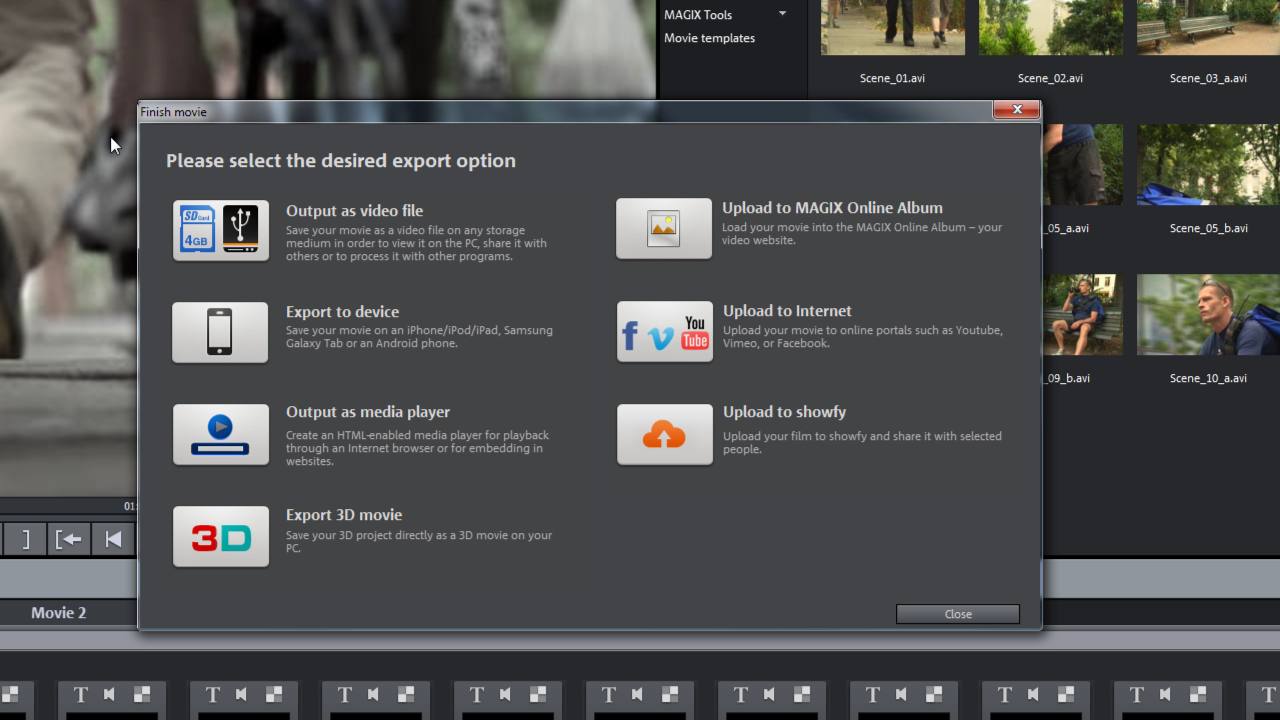1280x720 pixels.
Task: Click the Scene_03_a.avi file name
Action: coord(1208,78)
